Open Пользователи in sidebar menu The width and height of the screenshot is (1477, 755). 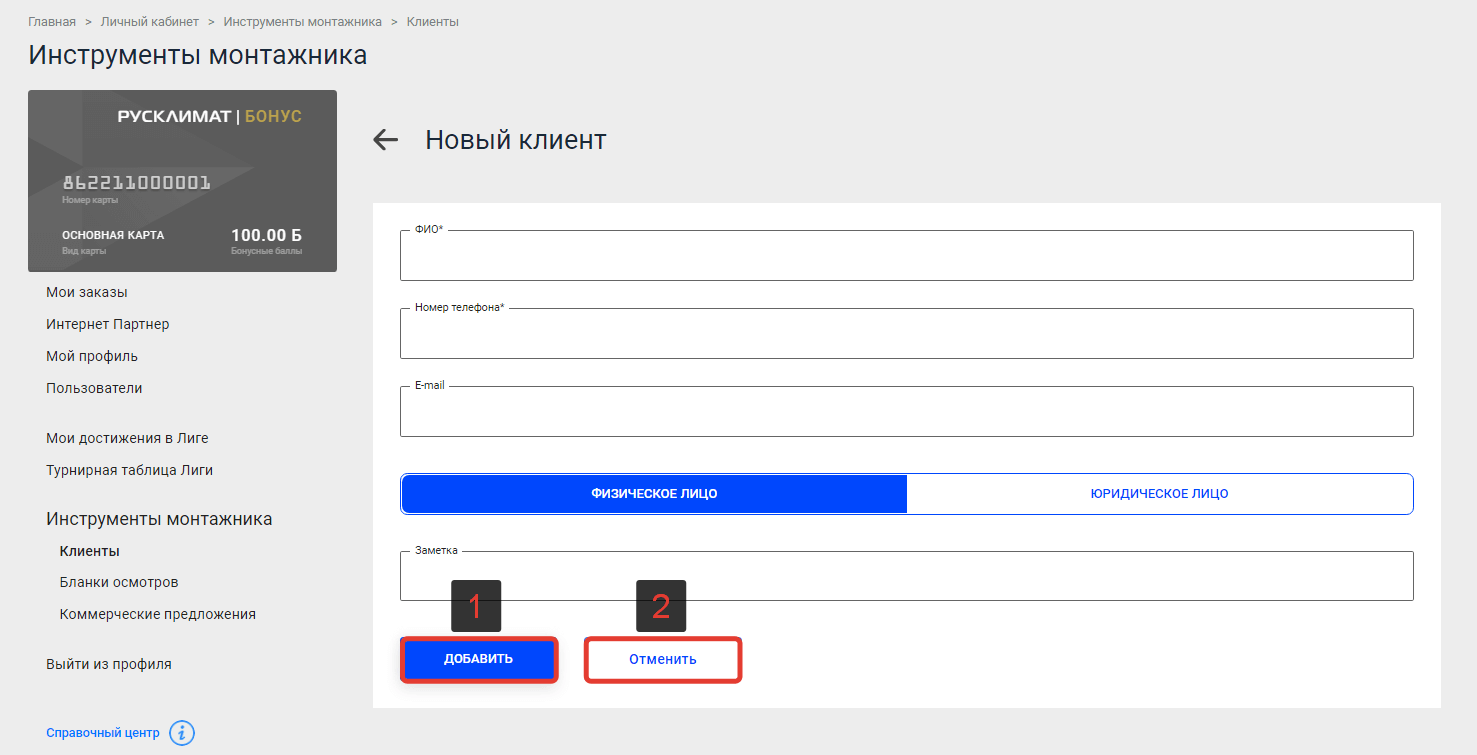[x=94, y=388]
